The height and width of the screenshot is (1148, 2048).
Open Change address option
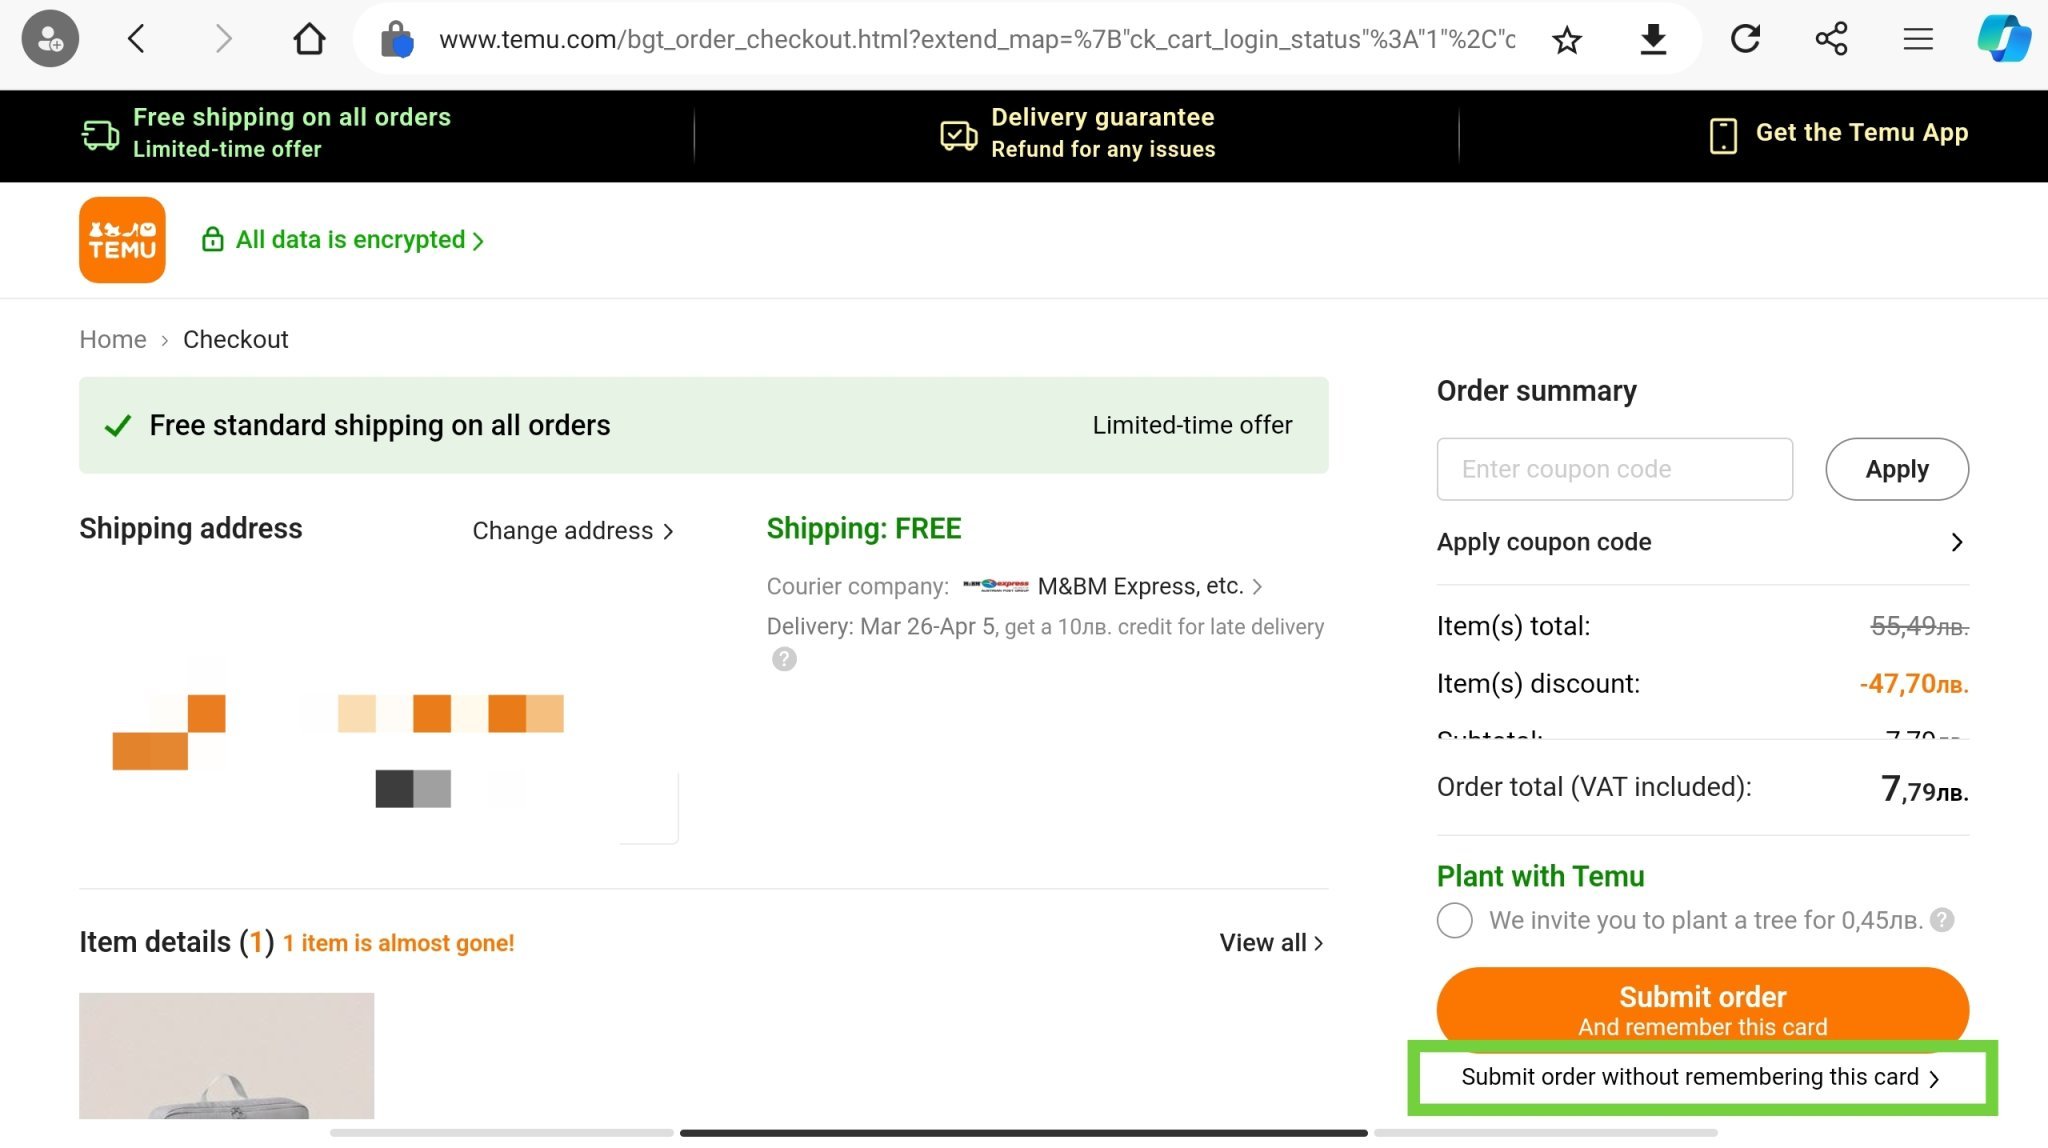click(x=572, y=531)
